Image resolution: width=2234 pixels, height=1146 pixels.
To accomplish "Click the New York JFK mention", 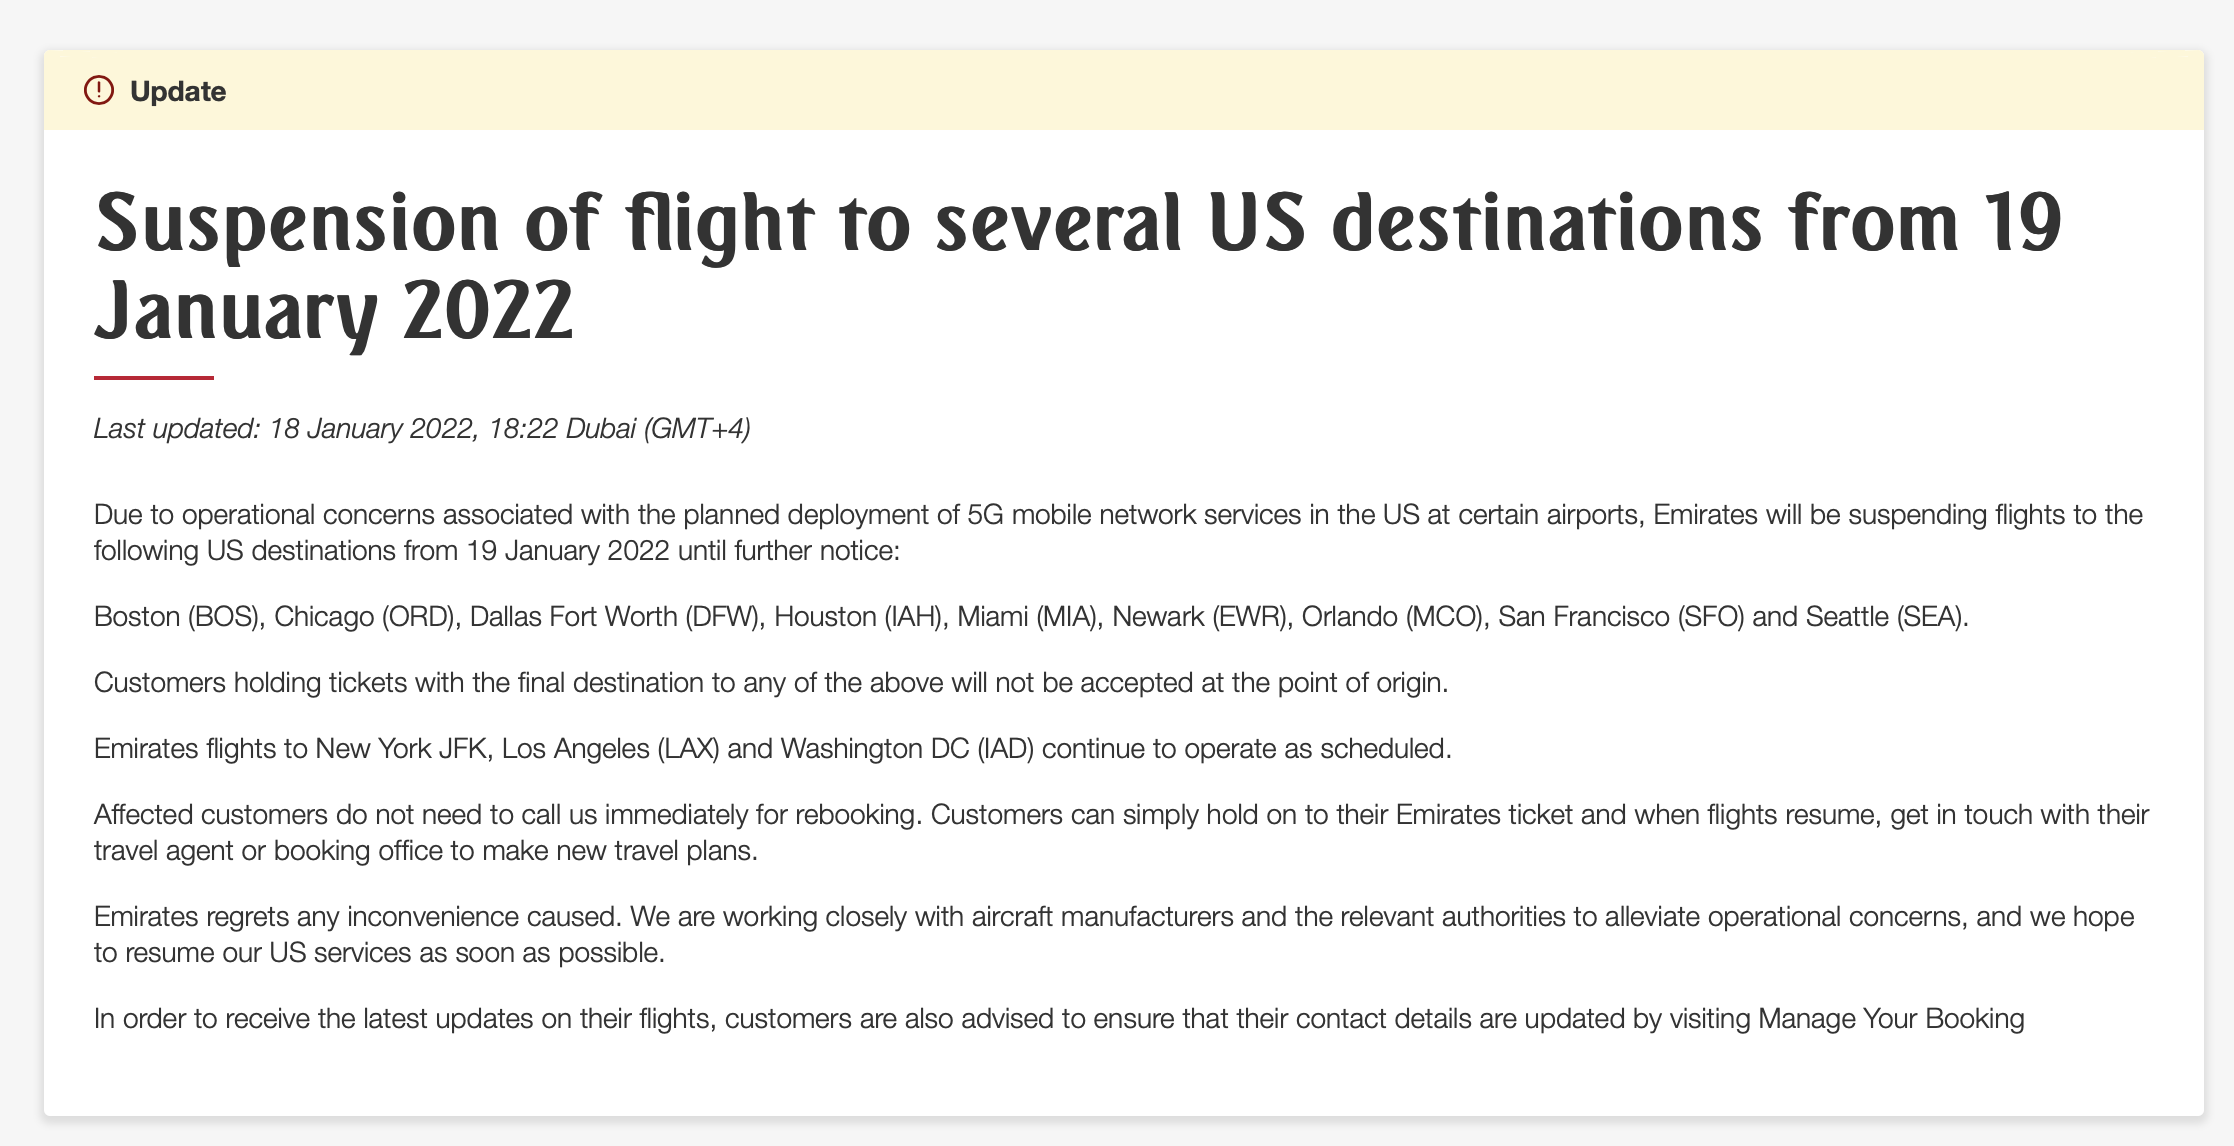I will click(x=401, y=749).
